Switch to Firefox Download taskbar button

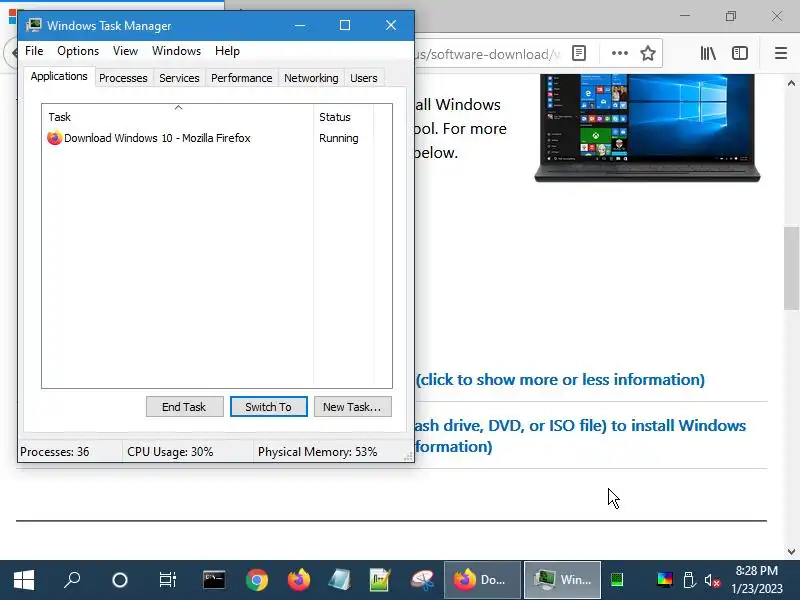(482, 580)
